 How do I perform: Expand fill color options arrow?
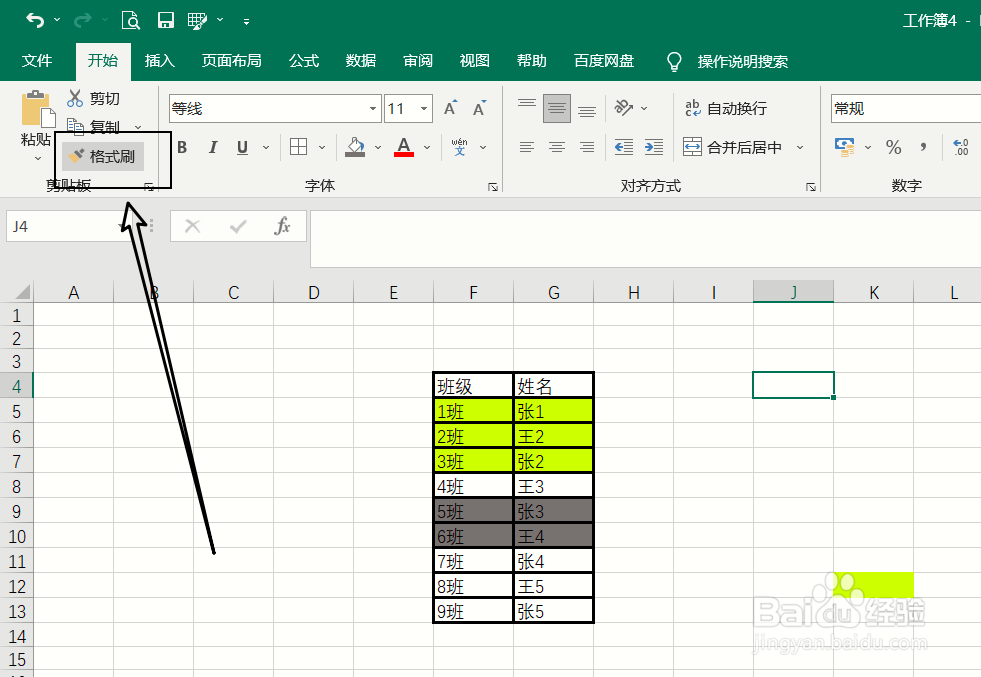tap(378, 148)
